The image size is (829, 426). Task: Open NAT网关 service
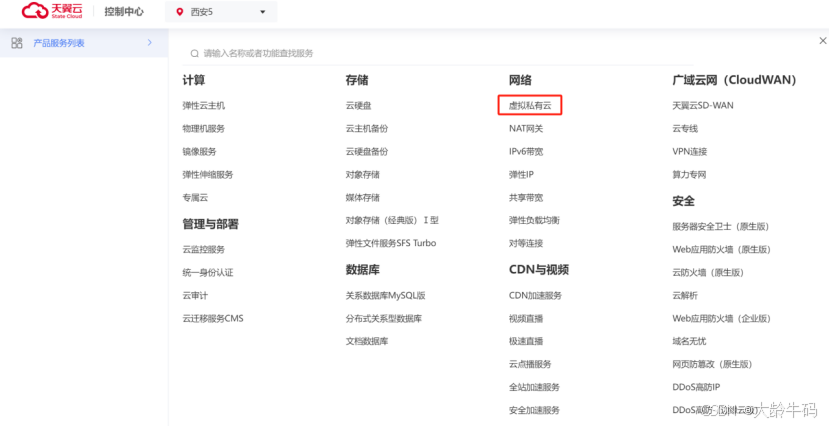click(x=526, y=128)
